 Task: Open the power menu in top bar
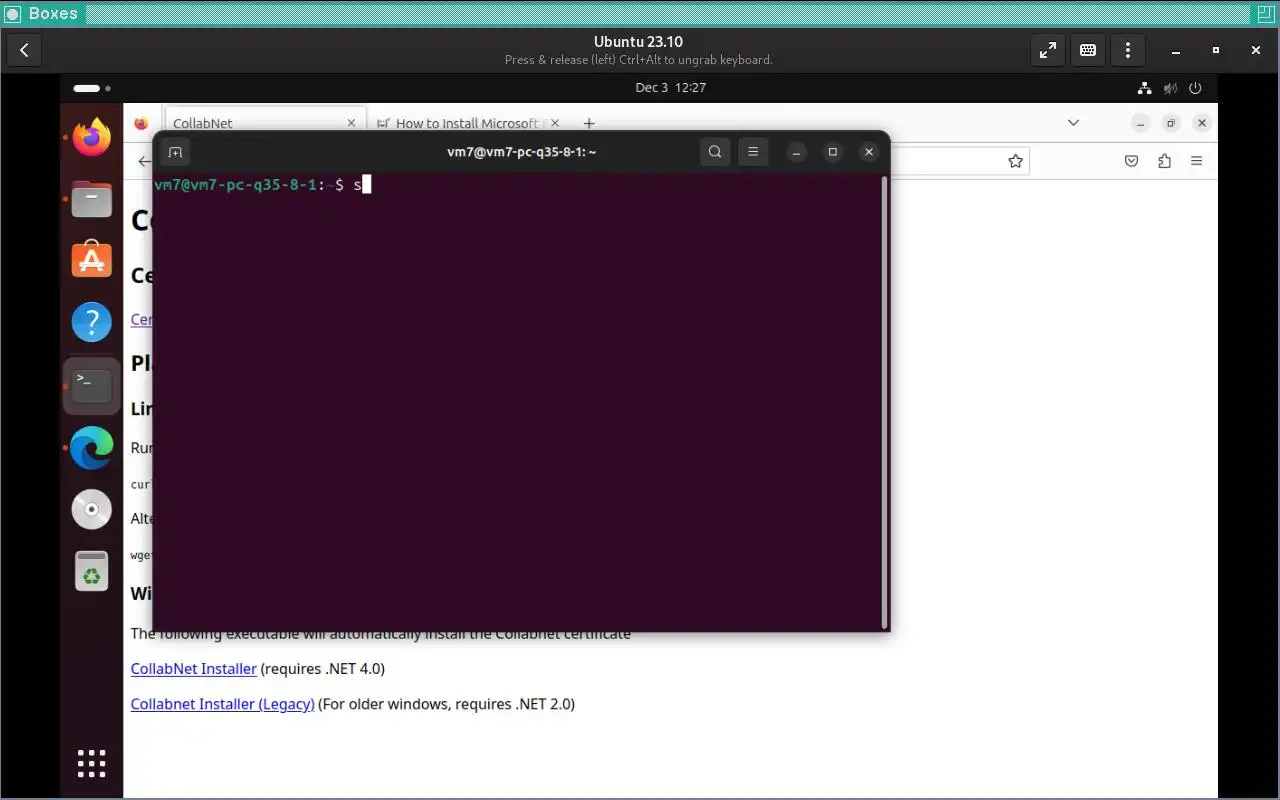(1196, 88)
